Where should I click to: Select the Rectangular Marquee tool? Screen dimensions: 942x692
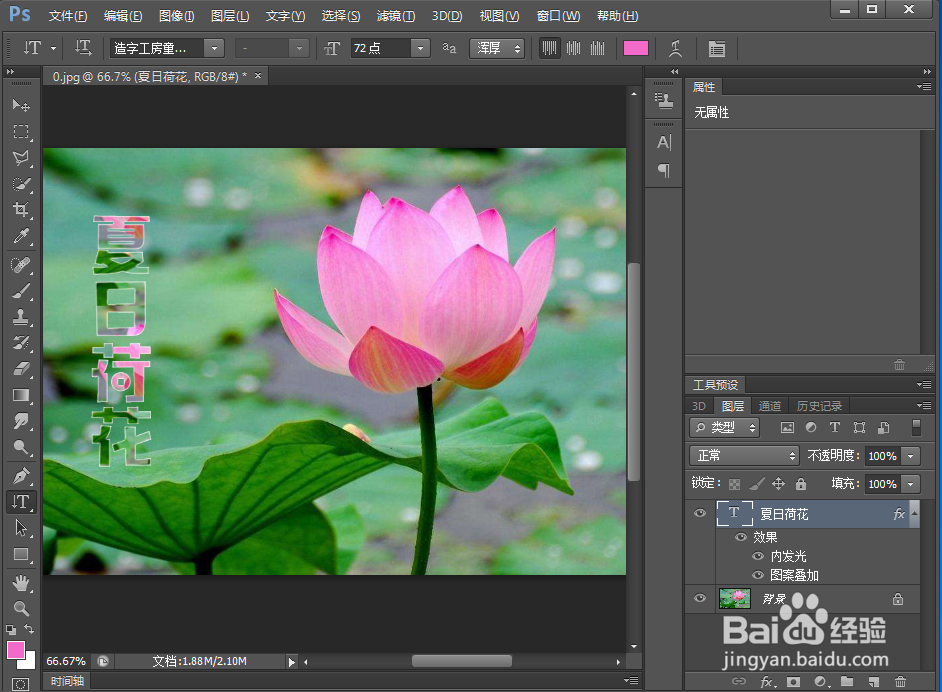(21, 132)
